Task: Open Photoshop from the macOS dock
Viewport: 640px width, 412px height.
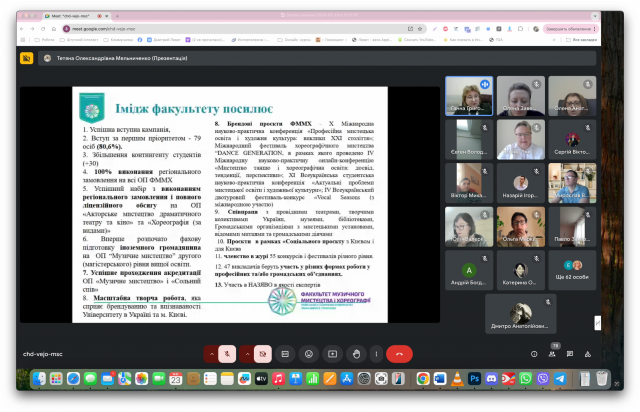Action: coord(474,378)
